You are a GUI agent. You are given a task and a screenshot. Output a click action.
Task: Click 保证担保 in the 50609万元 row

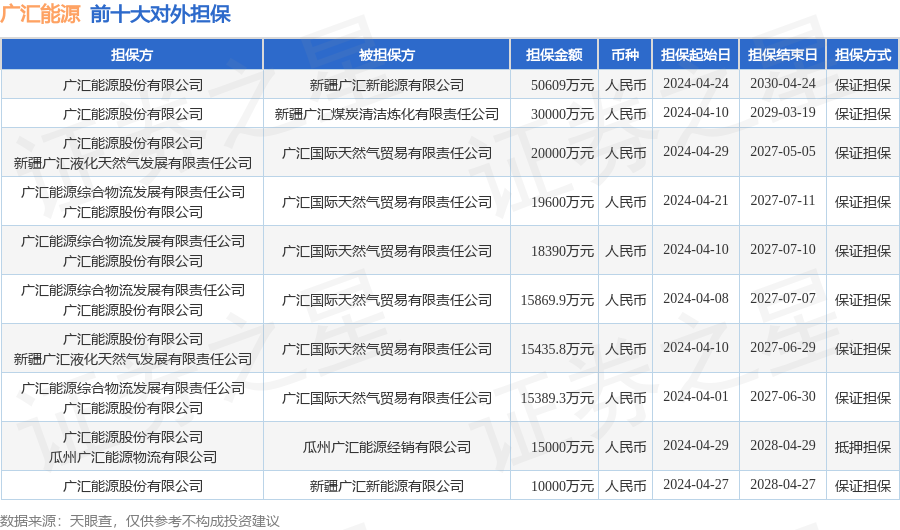pos(863,85)
